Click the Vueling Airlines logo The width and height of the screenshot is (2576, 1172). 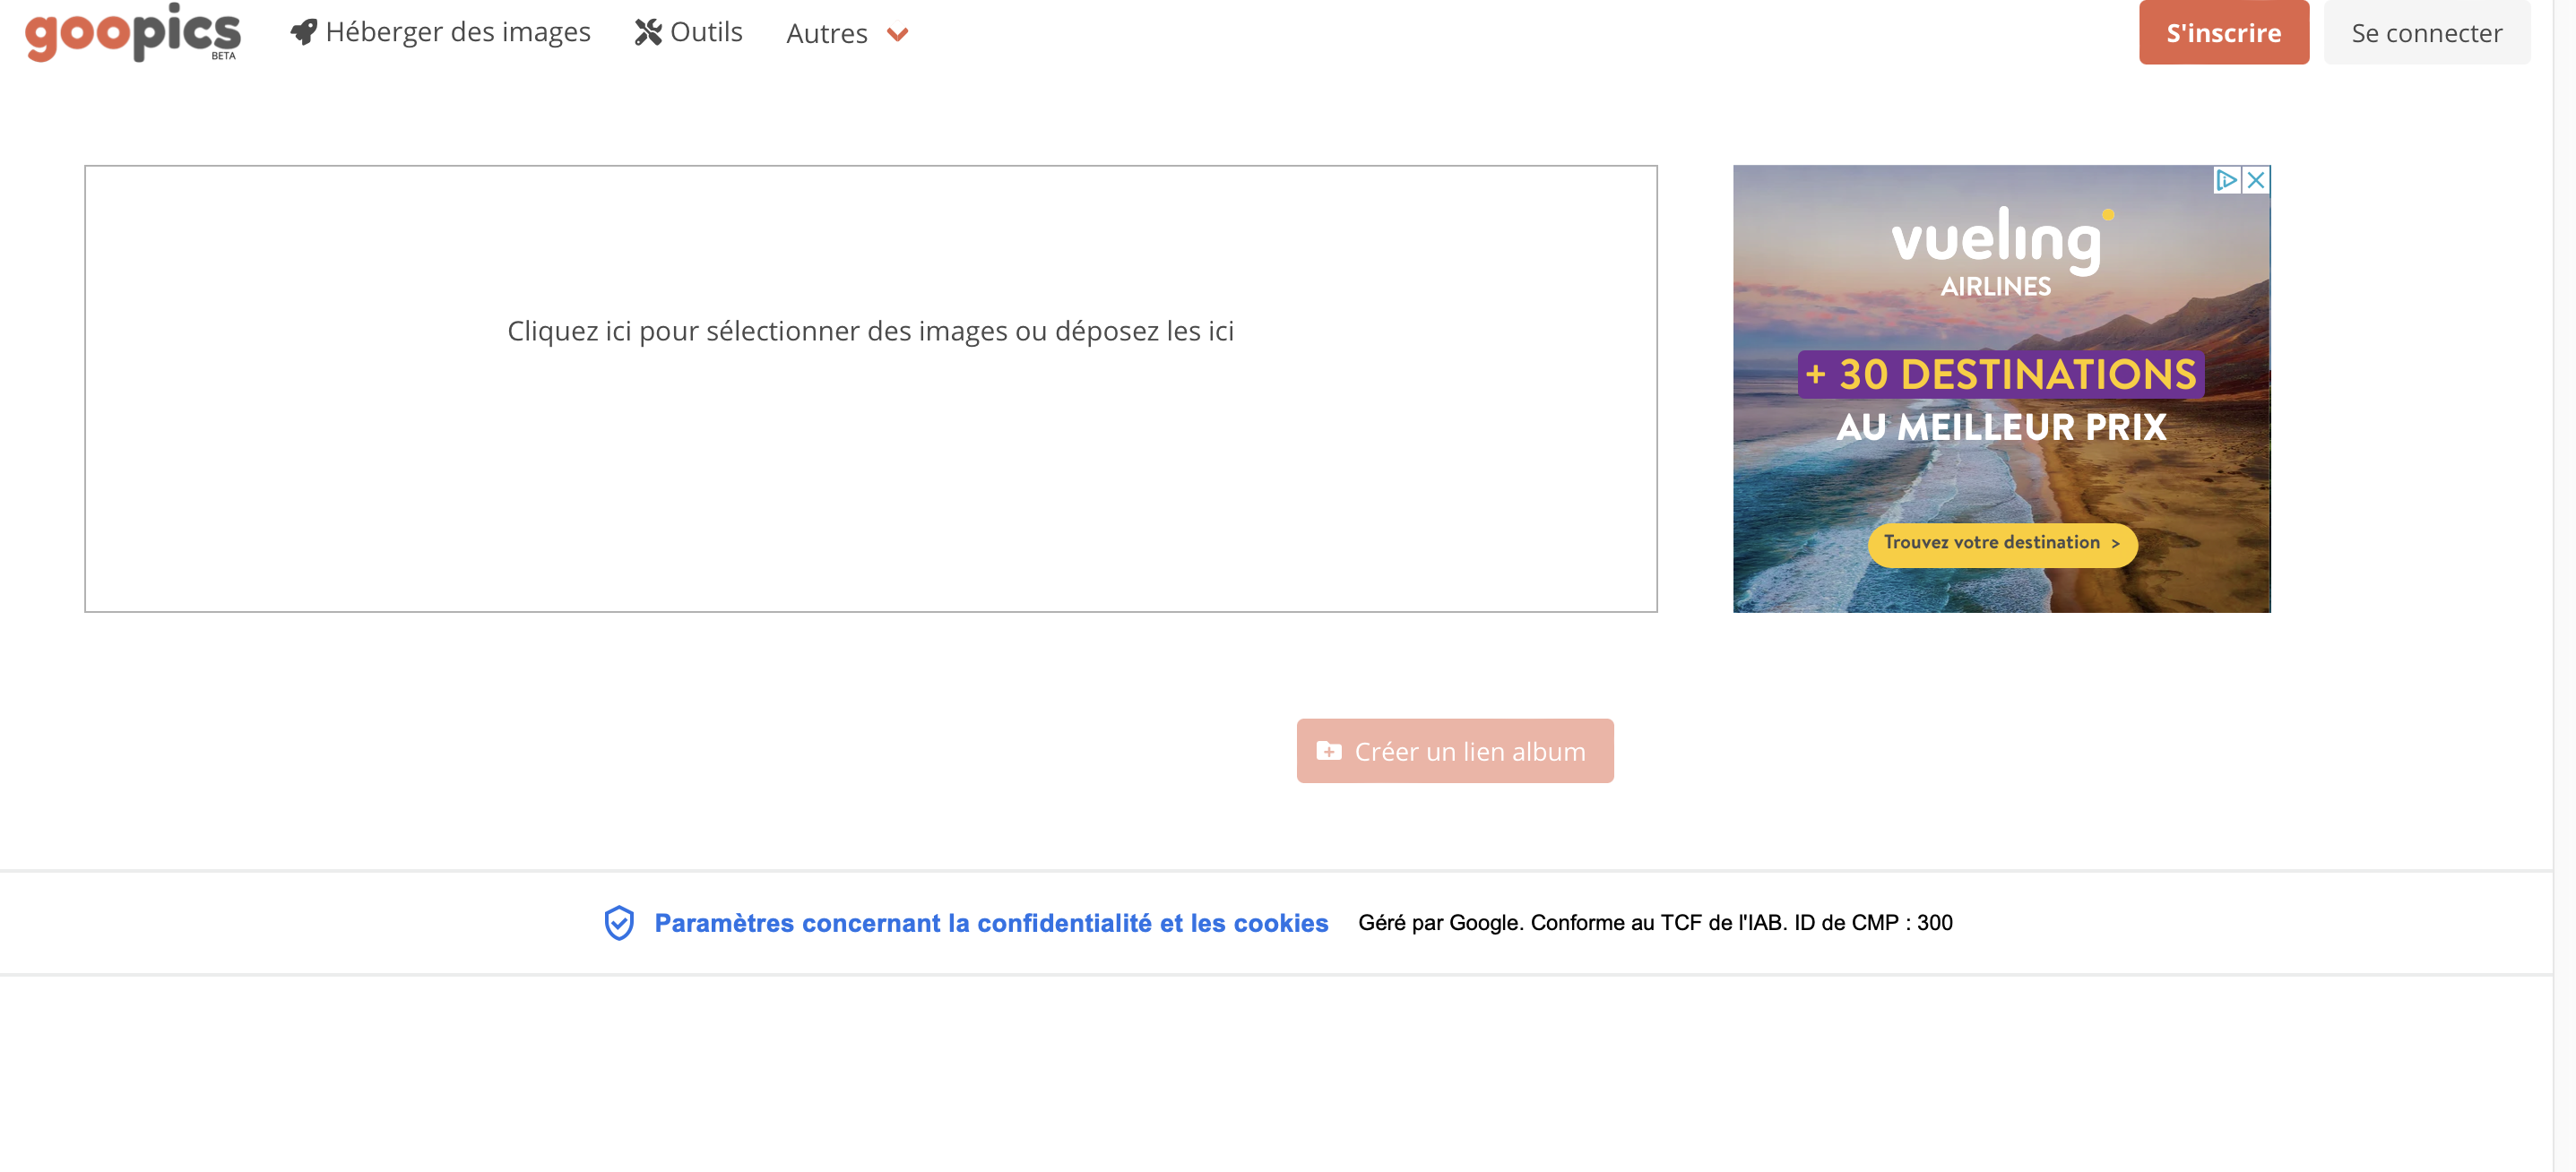(1997, 250)
